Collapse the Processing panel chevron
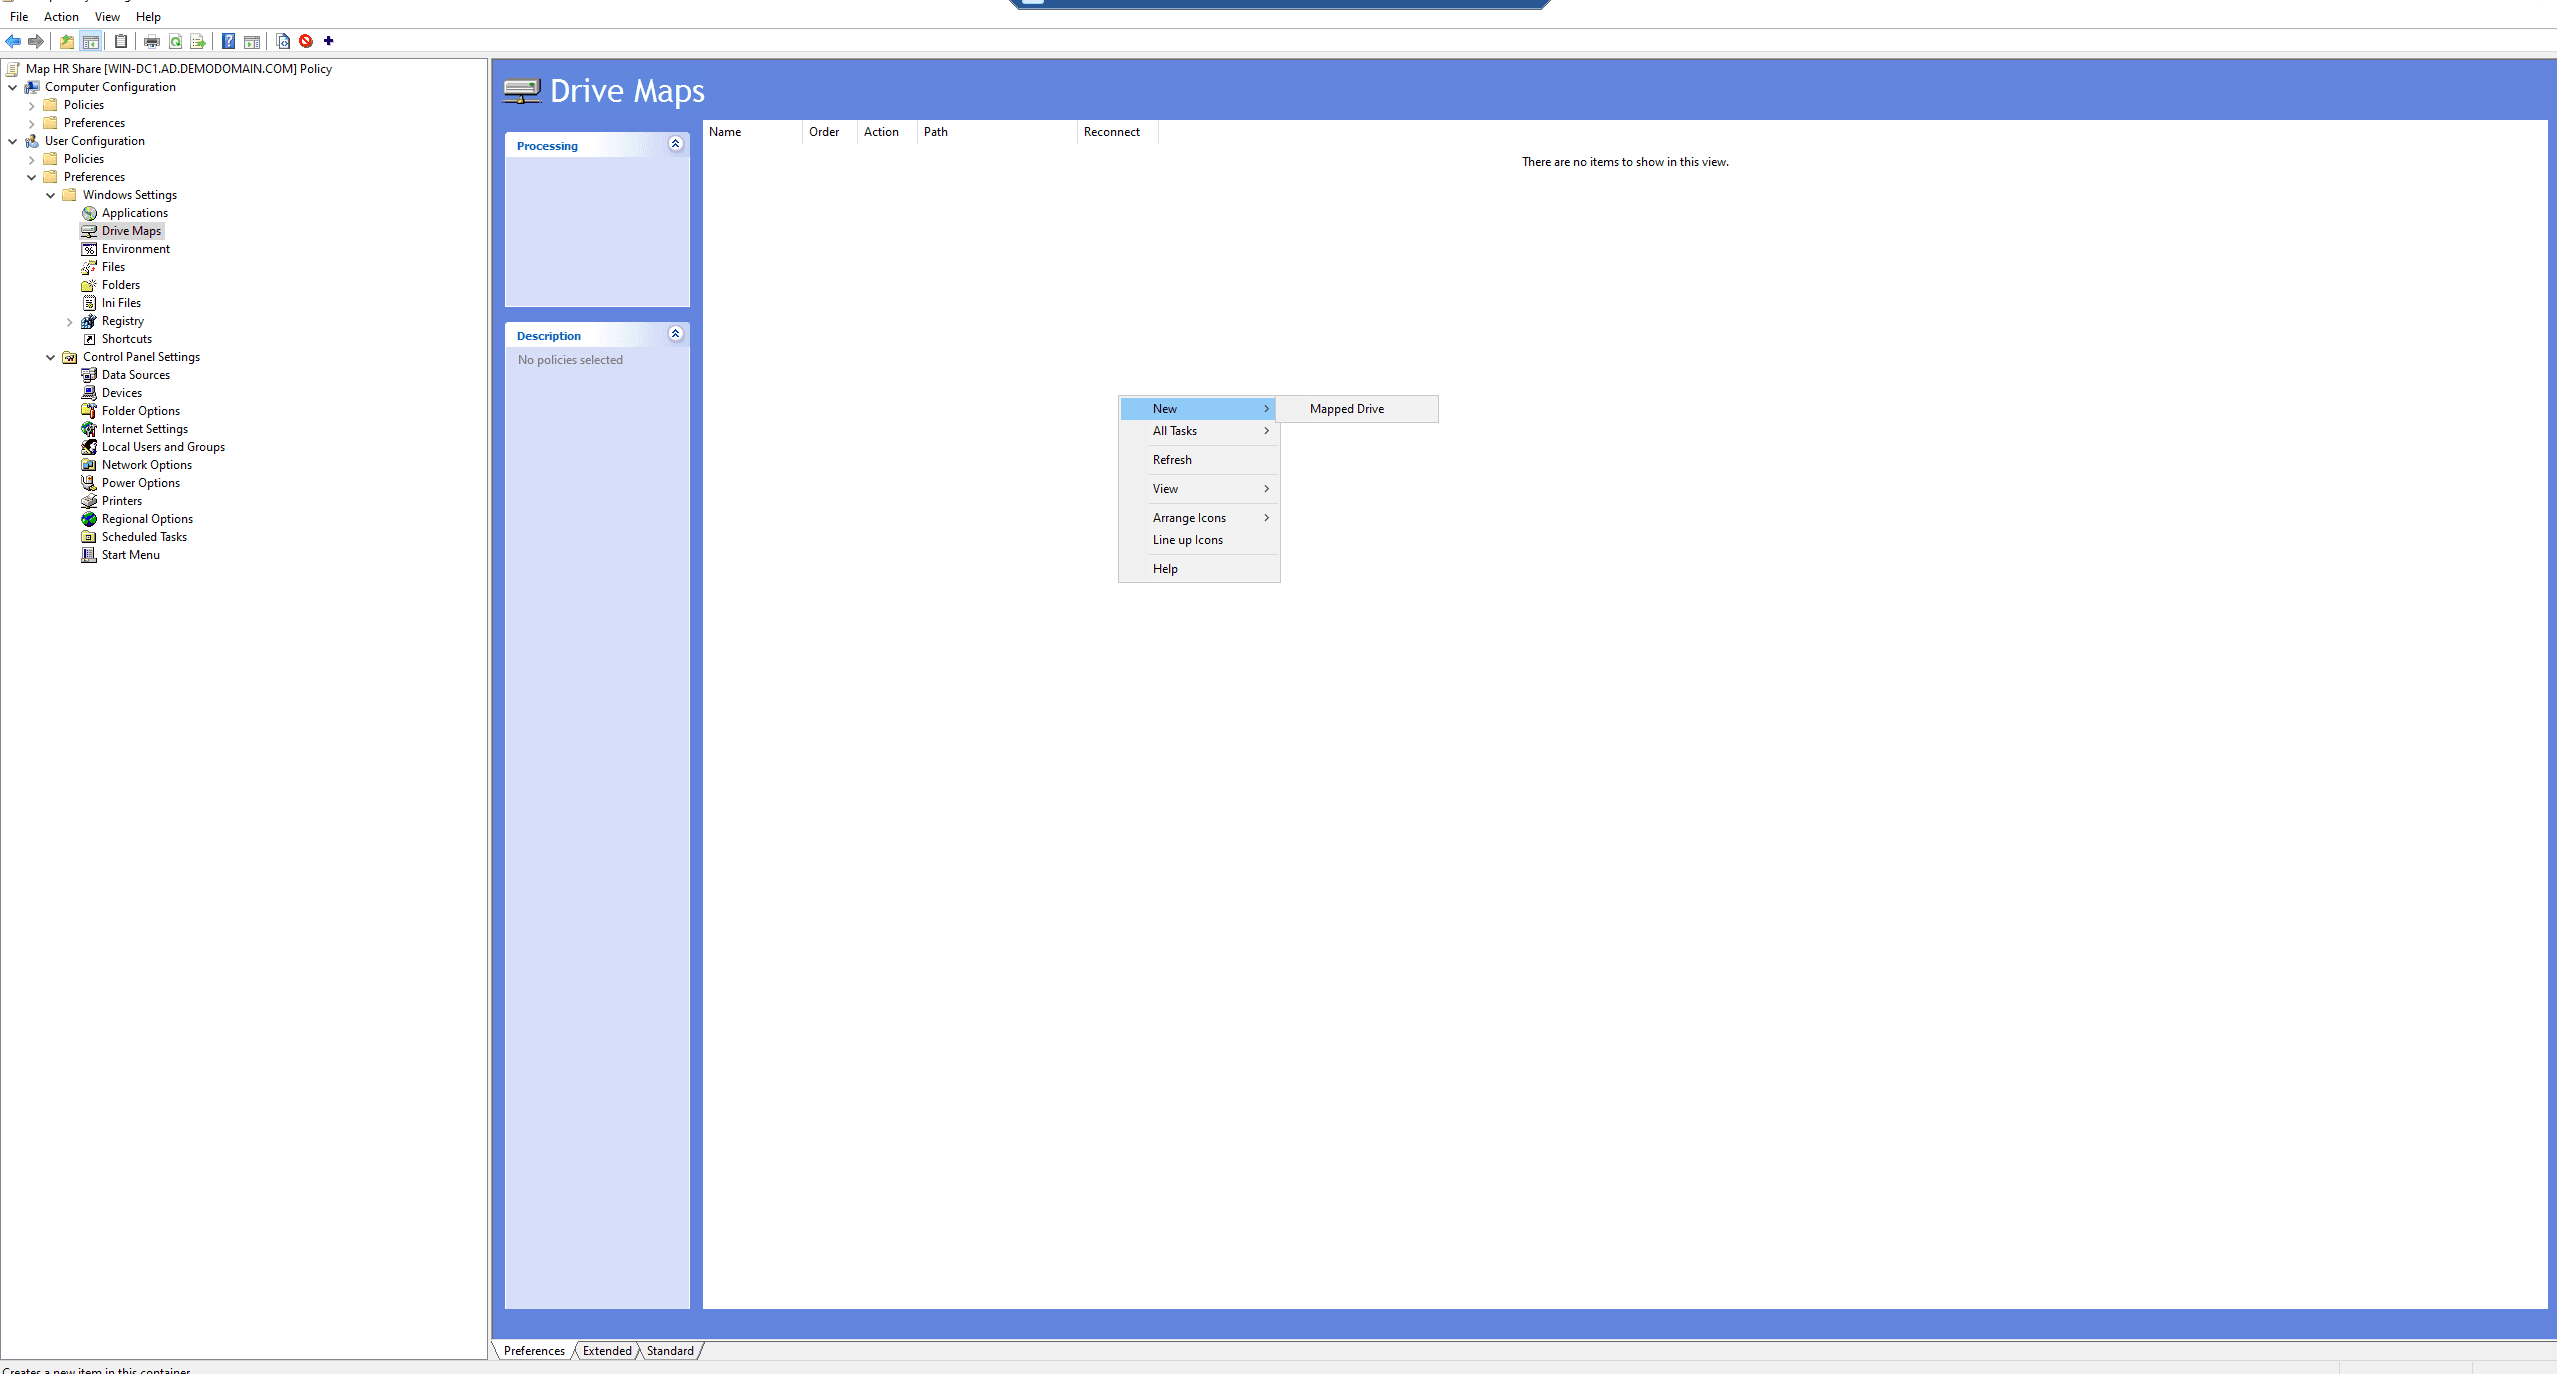2557x1374 pixels. pyautogui.click(x=676, y=144)
